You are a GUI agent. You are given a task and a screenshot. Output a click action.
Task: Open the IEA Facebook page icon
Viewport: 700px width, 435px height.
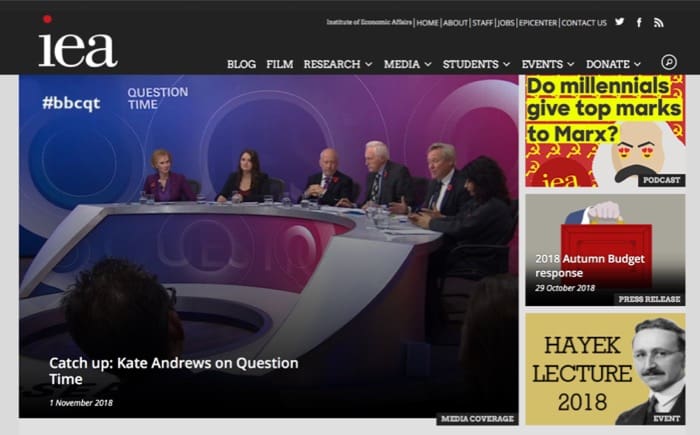pos(639,22)
